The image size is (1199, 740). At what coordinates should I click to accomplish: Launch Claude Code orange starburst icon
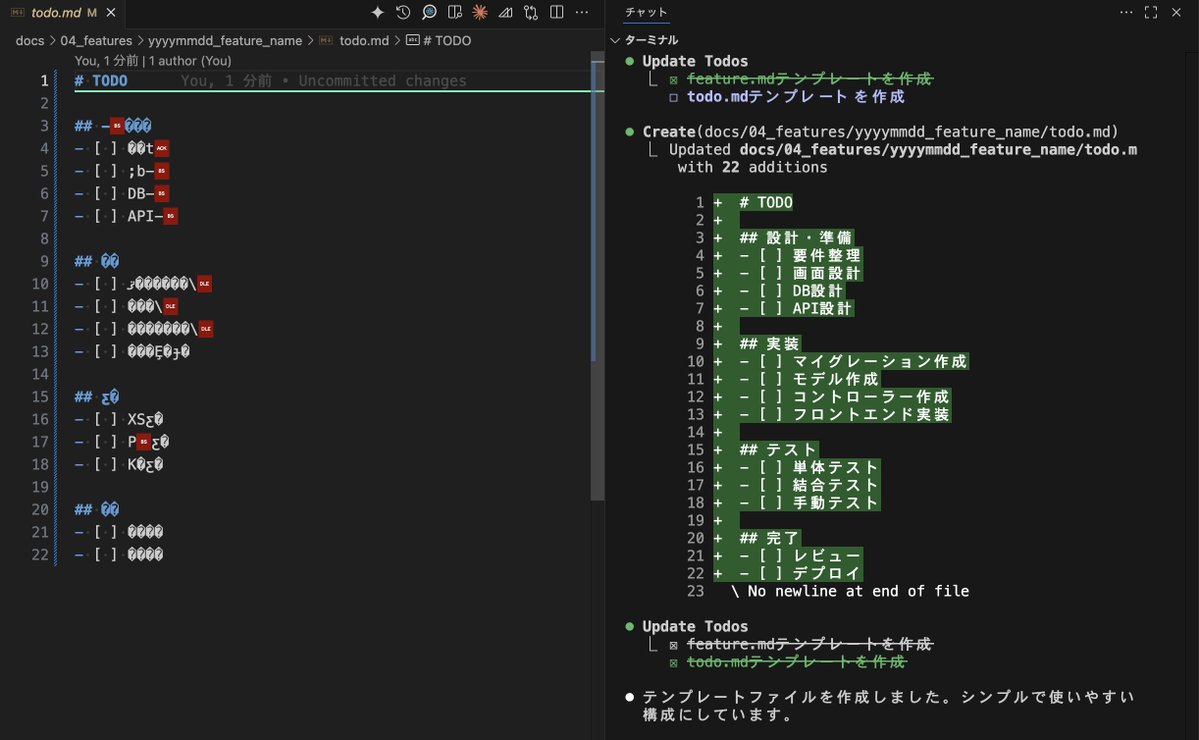click(480, 12)
